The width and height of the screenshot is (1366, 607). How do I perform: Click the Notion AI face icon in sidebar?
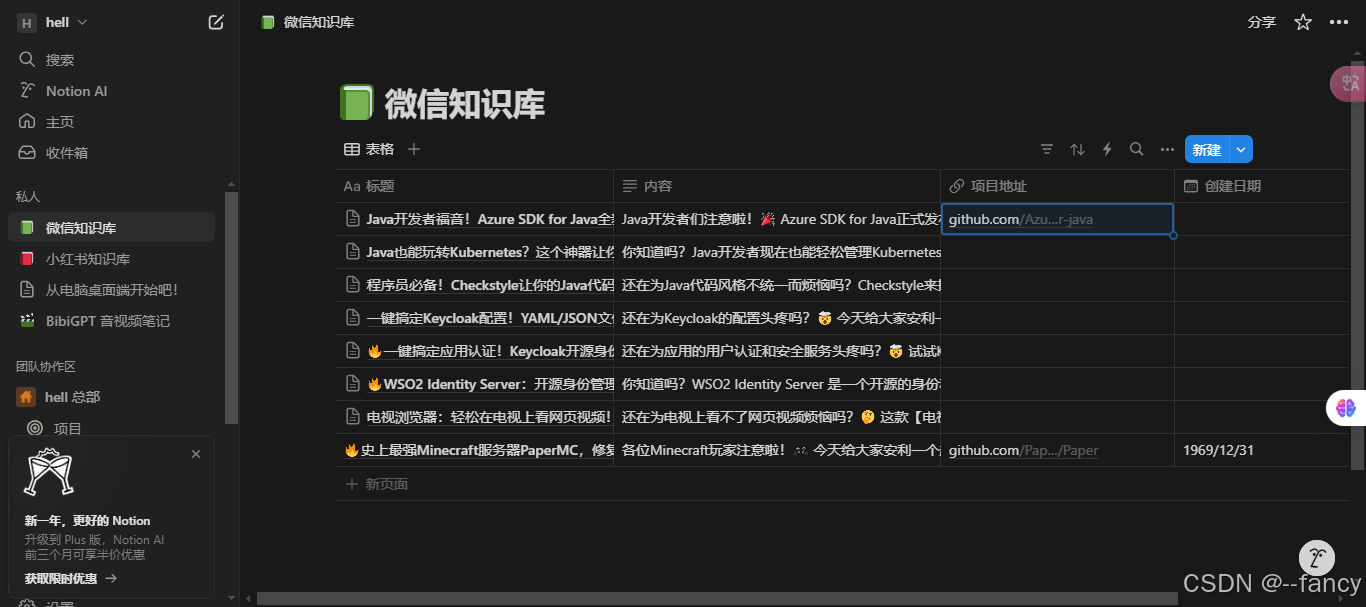[x=27, y=91]
